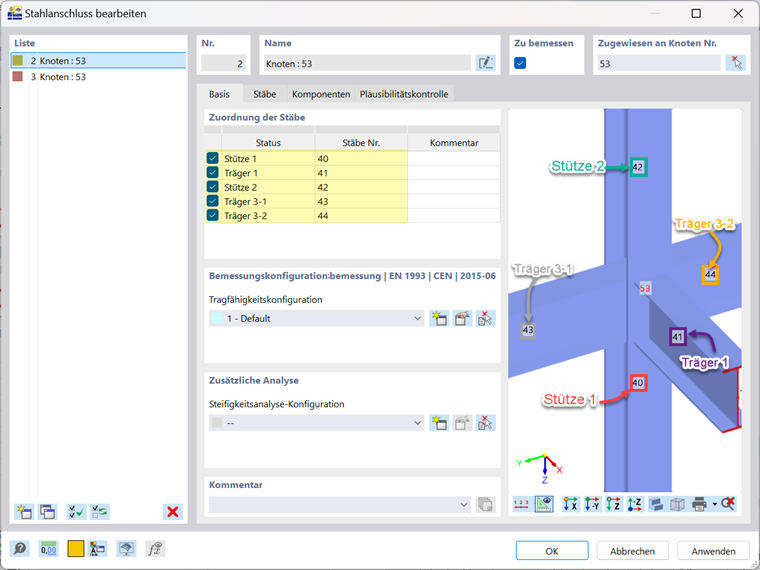Click olive color swatch of joint 2

[x=18, y=61]
